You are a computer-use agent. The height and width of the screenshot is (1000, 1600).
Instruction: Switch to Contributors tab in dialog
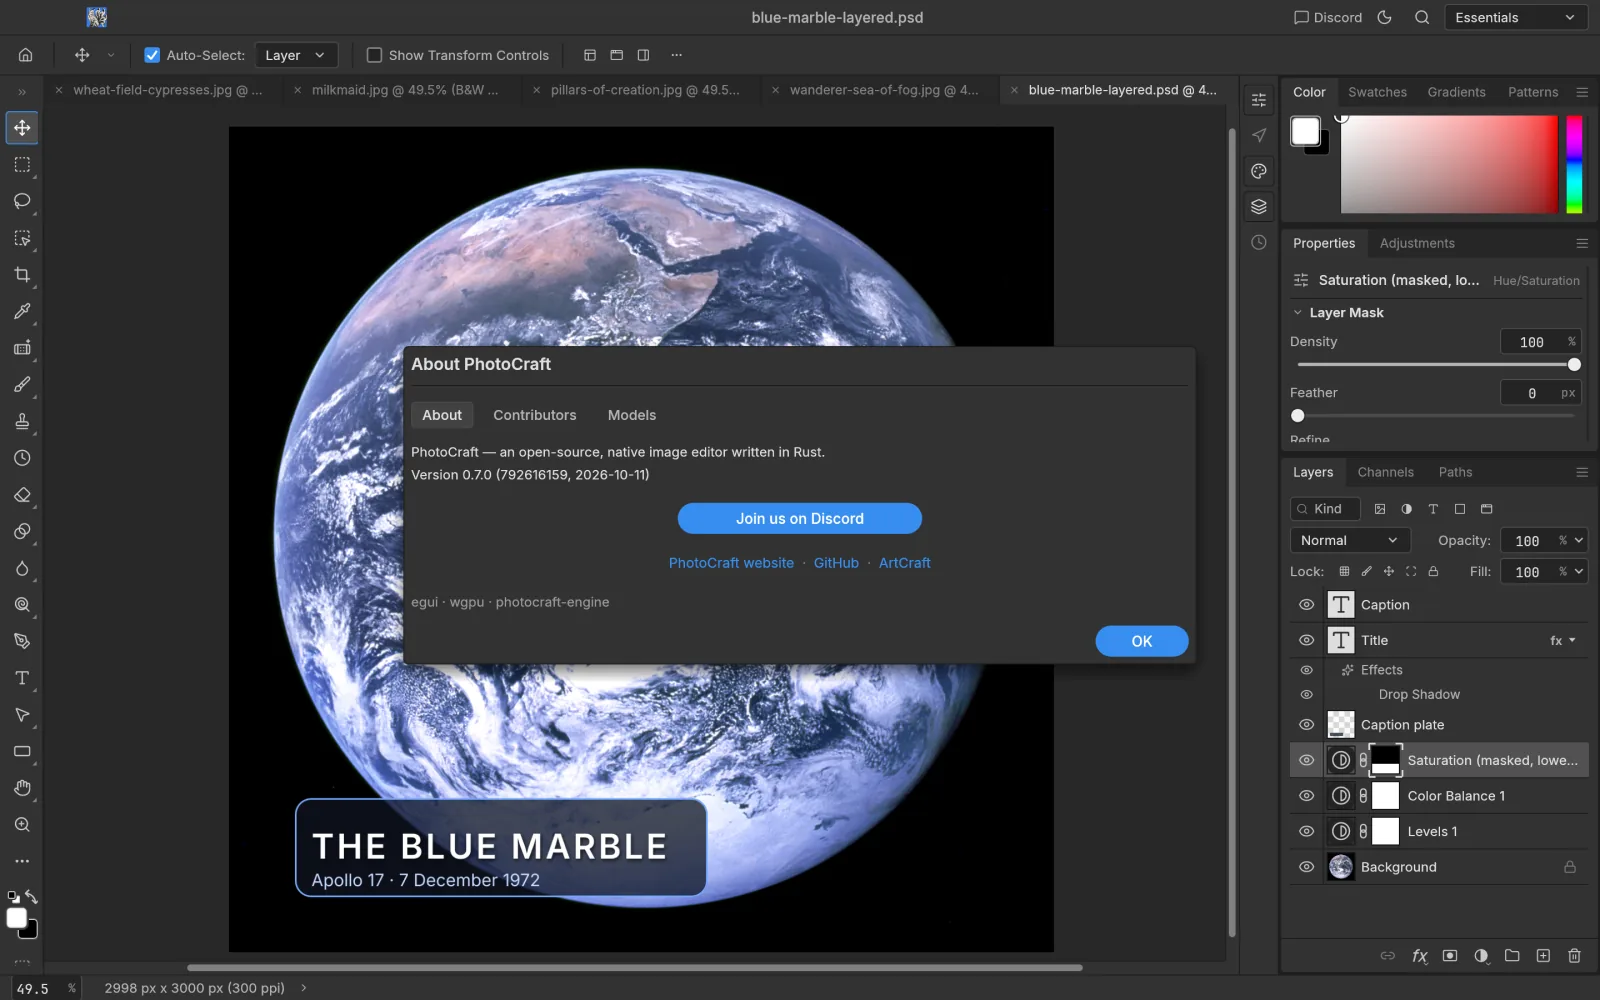(534, 415)
